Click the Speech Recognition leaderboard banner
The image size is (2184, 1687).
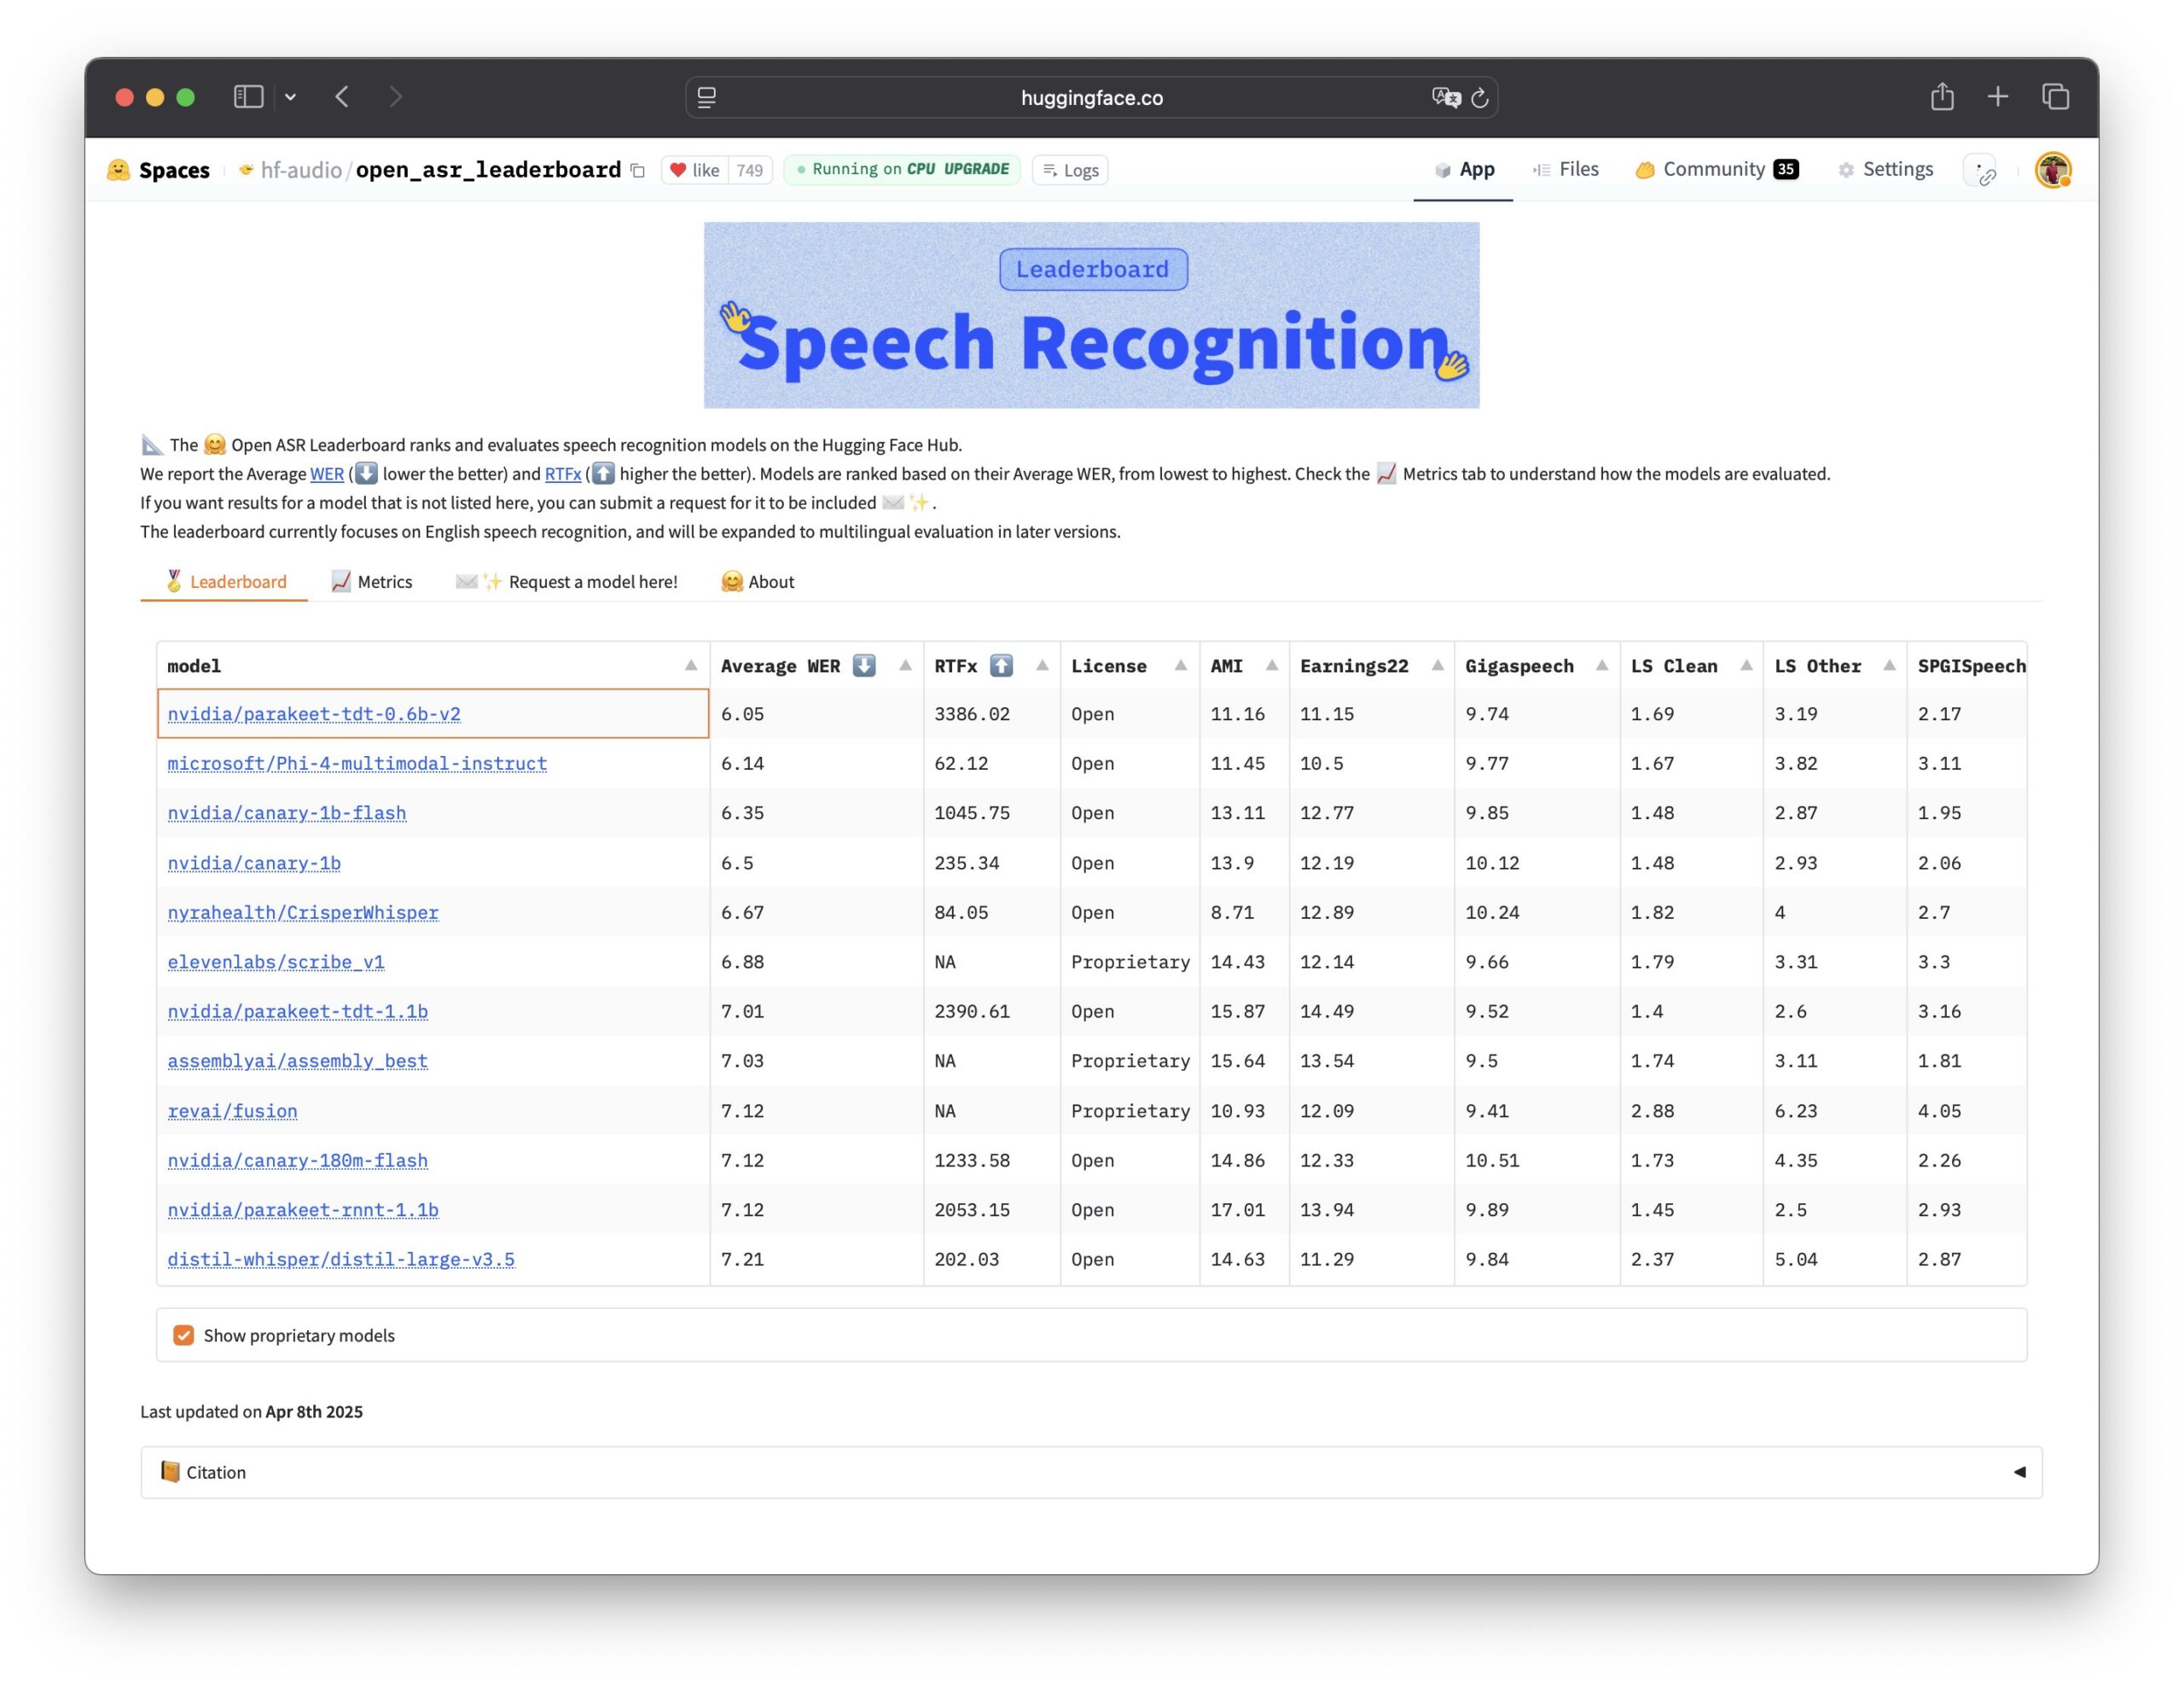pos(1091,315)
